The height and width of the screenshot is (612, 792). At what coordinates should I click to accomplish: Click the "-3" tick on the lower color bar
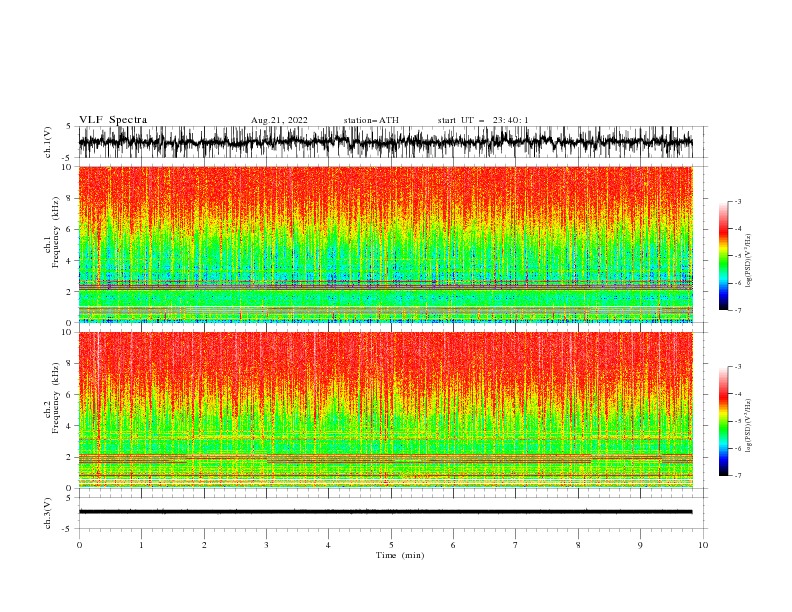[737, 367]
